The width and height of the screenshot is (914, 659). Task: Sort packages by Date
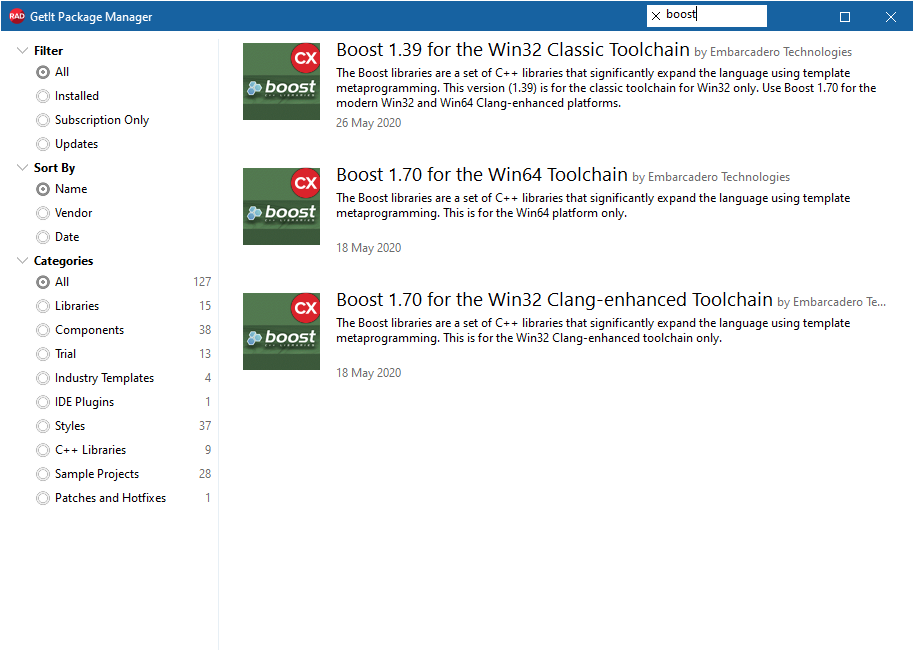pos(58,237)
